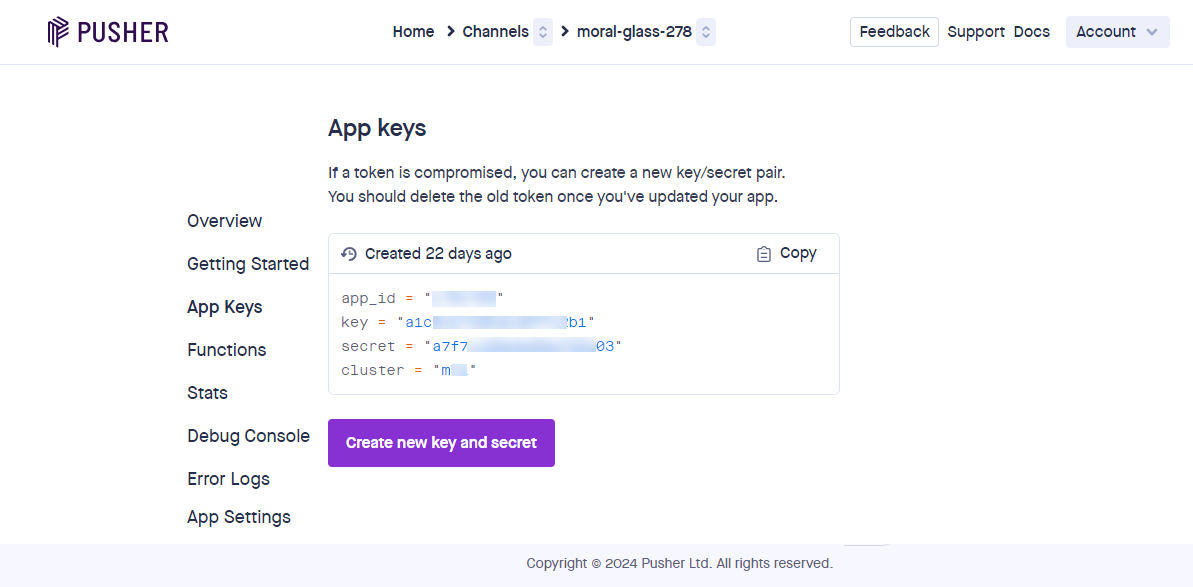Open Stats in the sidebar
Viewport: 1193px width, 587px height.
point(207,393)
